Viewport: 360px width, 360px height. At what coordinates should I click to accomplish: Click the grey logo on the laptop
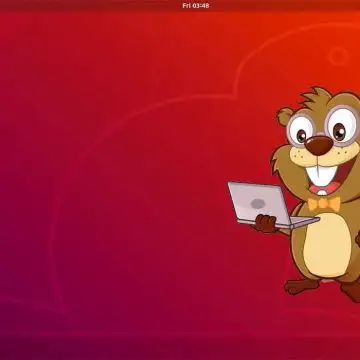point(257,203)
